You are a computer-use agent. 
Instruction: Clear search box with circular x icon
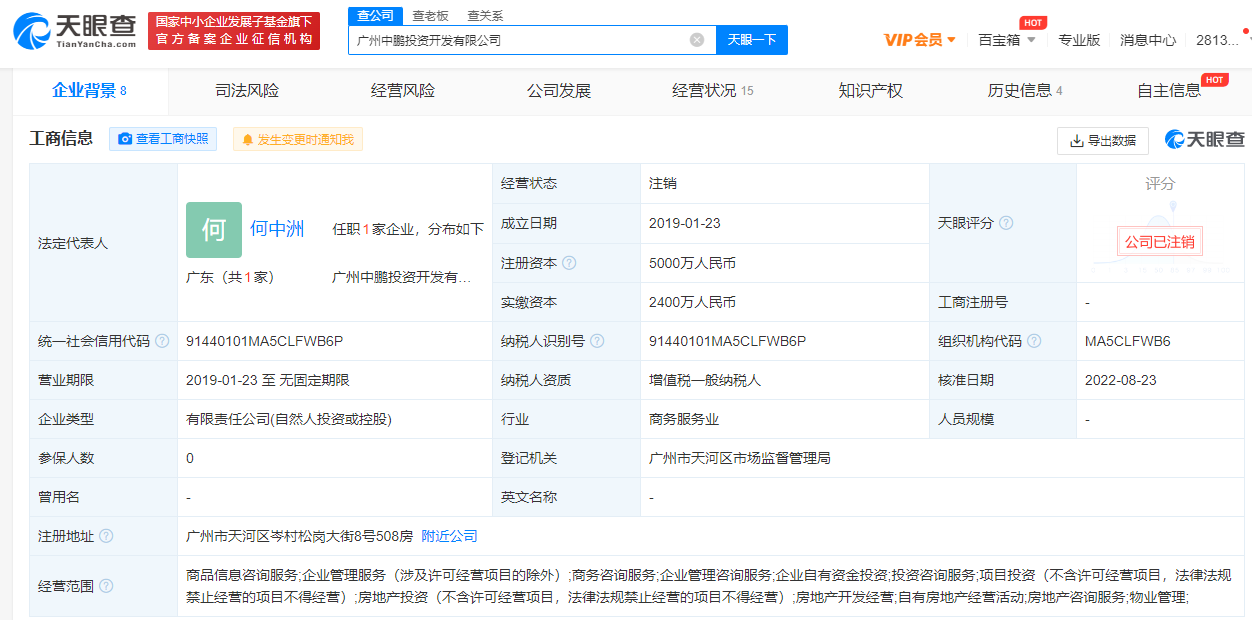696,38
